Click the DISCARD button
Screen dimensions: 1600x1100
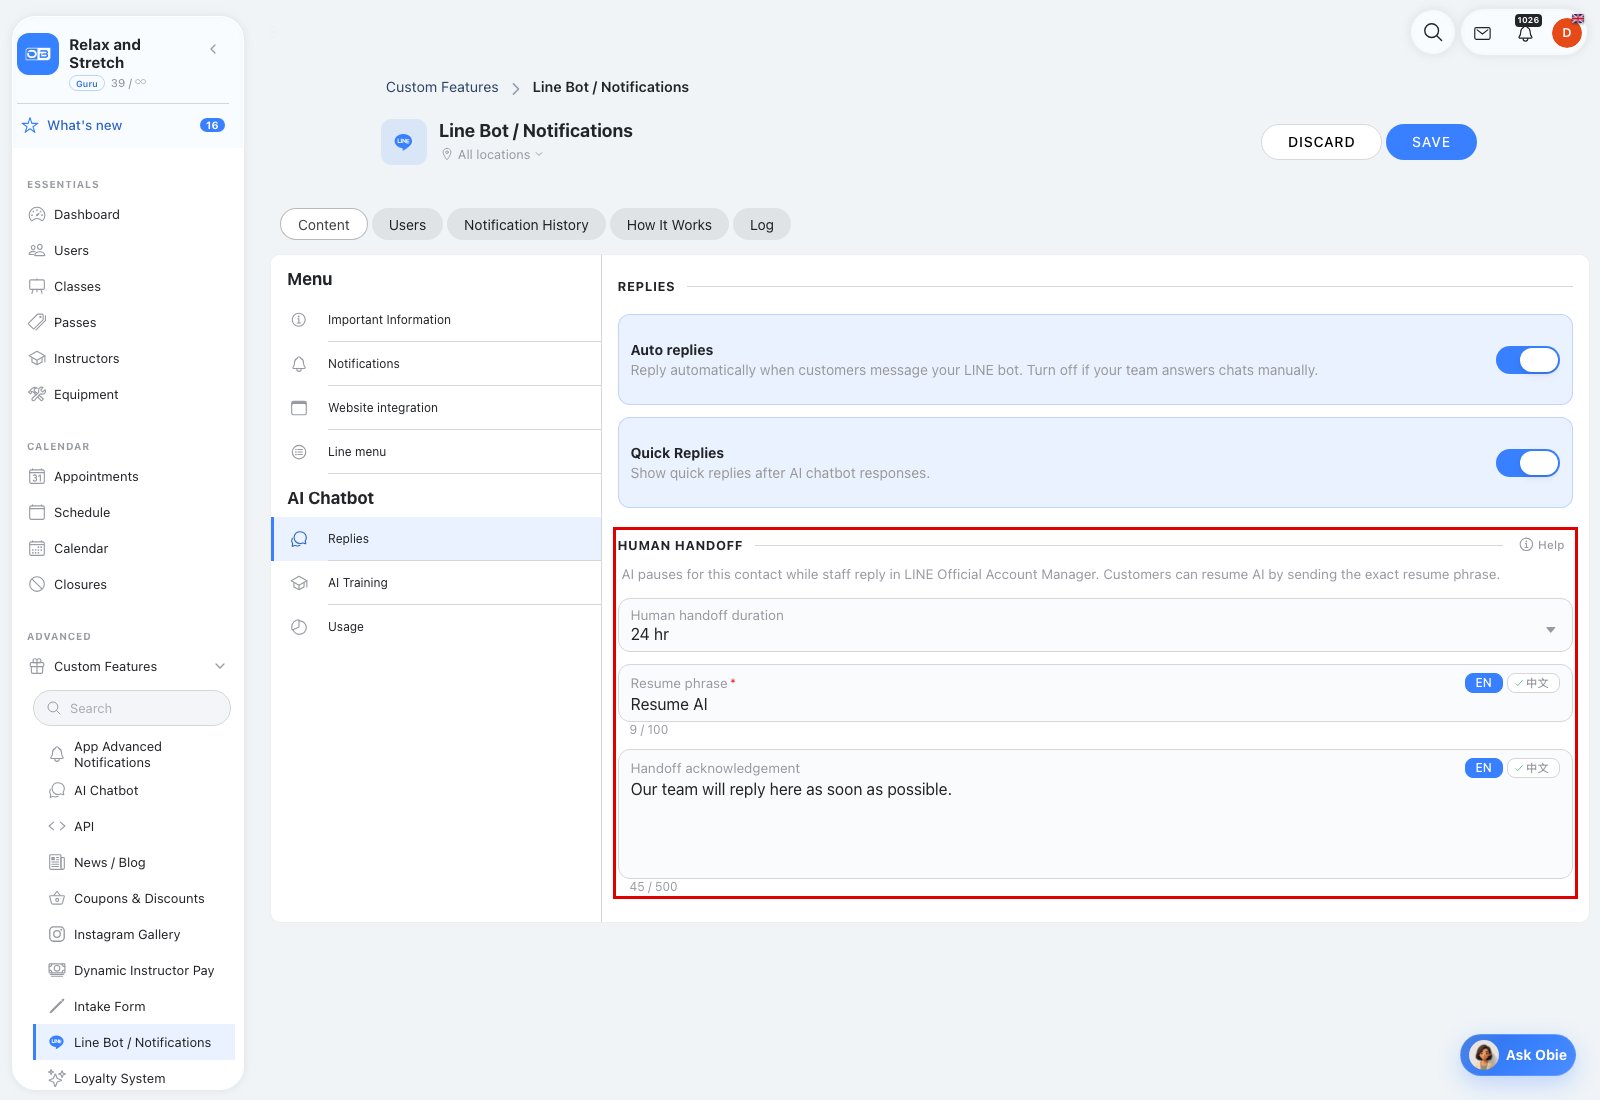[1321, 142]
